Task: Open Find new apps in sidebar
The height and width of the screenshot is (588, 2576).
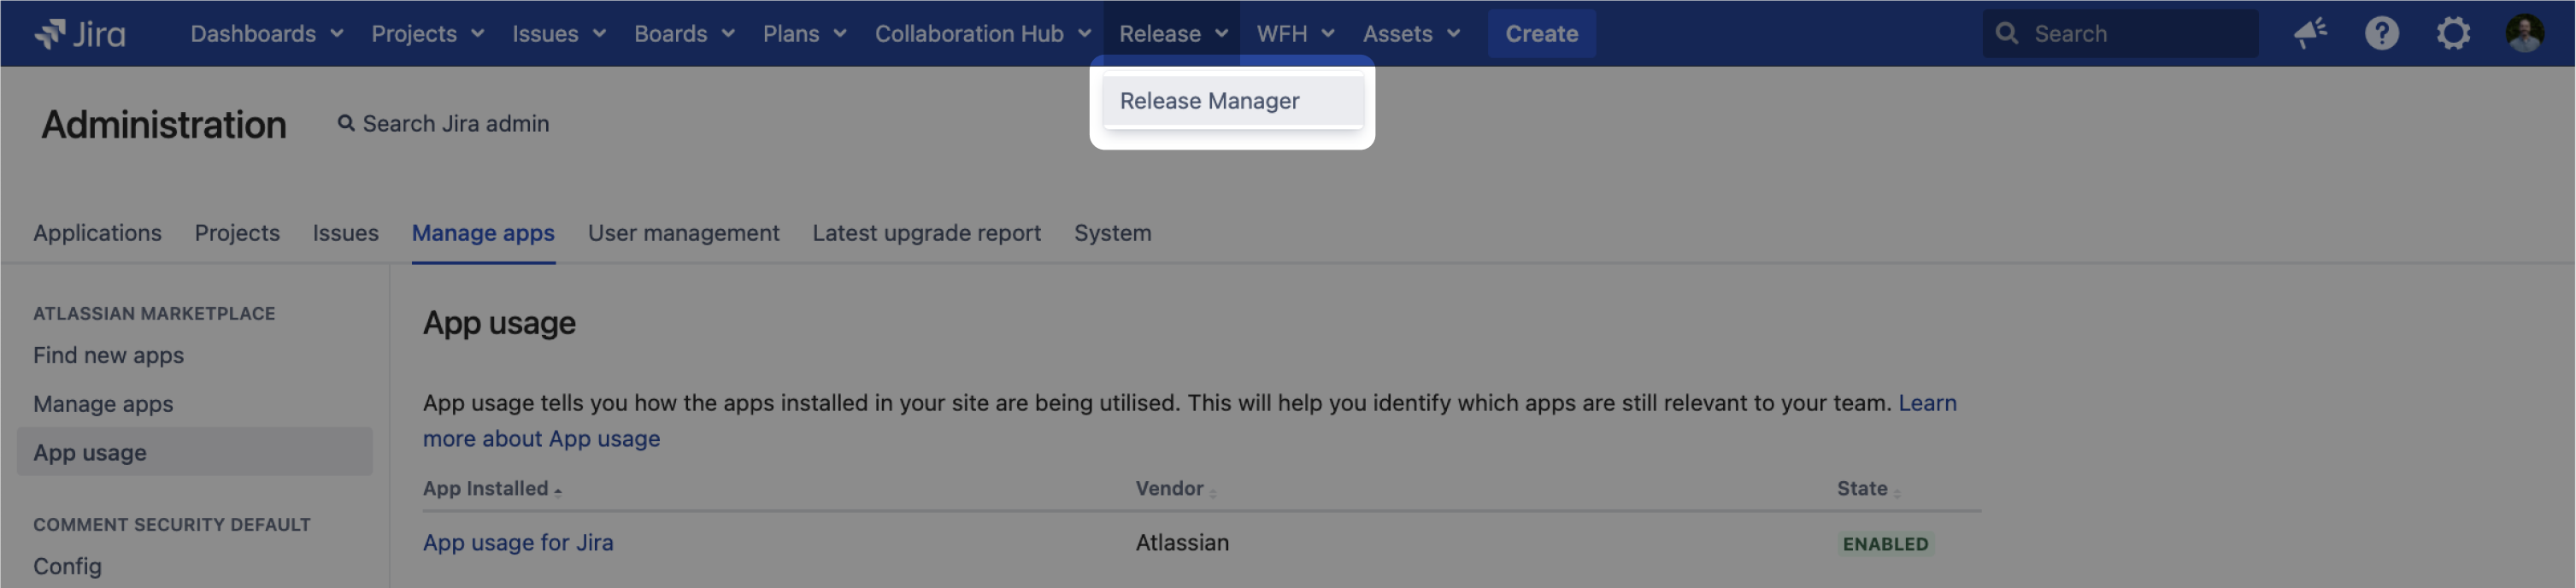Action: 108,356
